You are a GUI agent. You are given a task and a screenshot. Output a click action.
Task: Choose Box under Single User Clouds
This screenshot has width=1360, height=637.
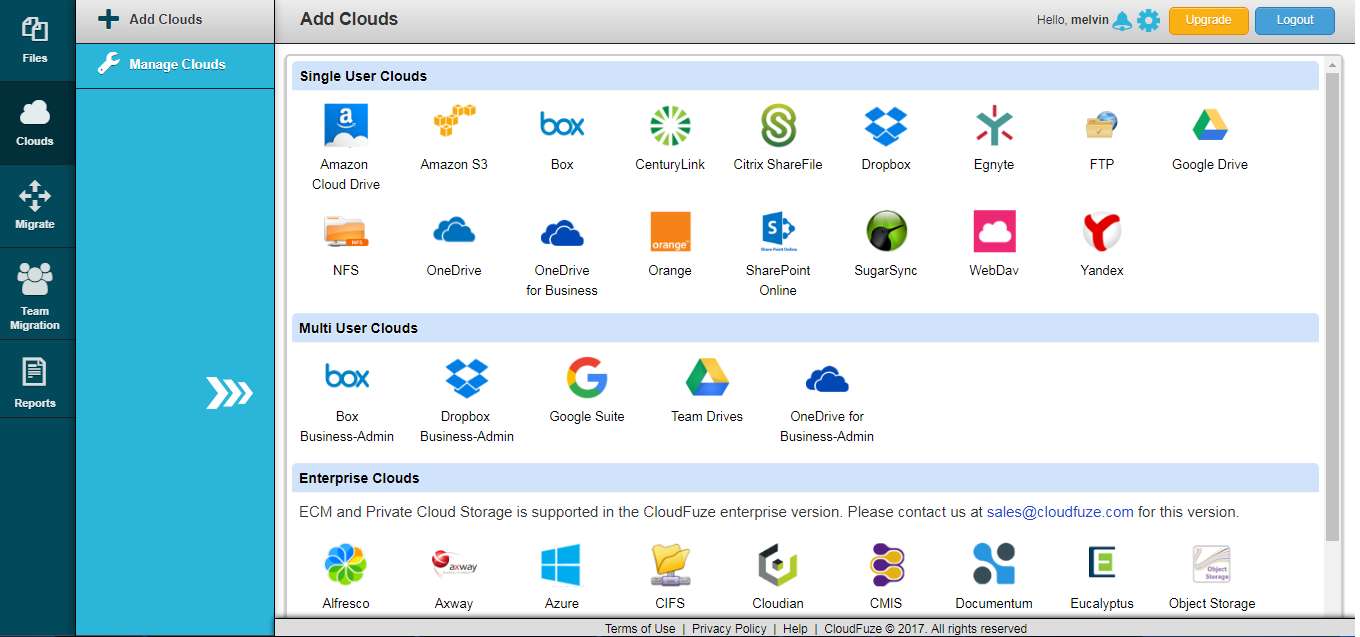[562, 126]
